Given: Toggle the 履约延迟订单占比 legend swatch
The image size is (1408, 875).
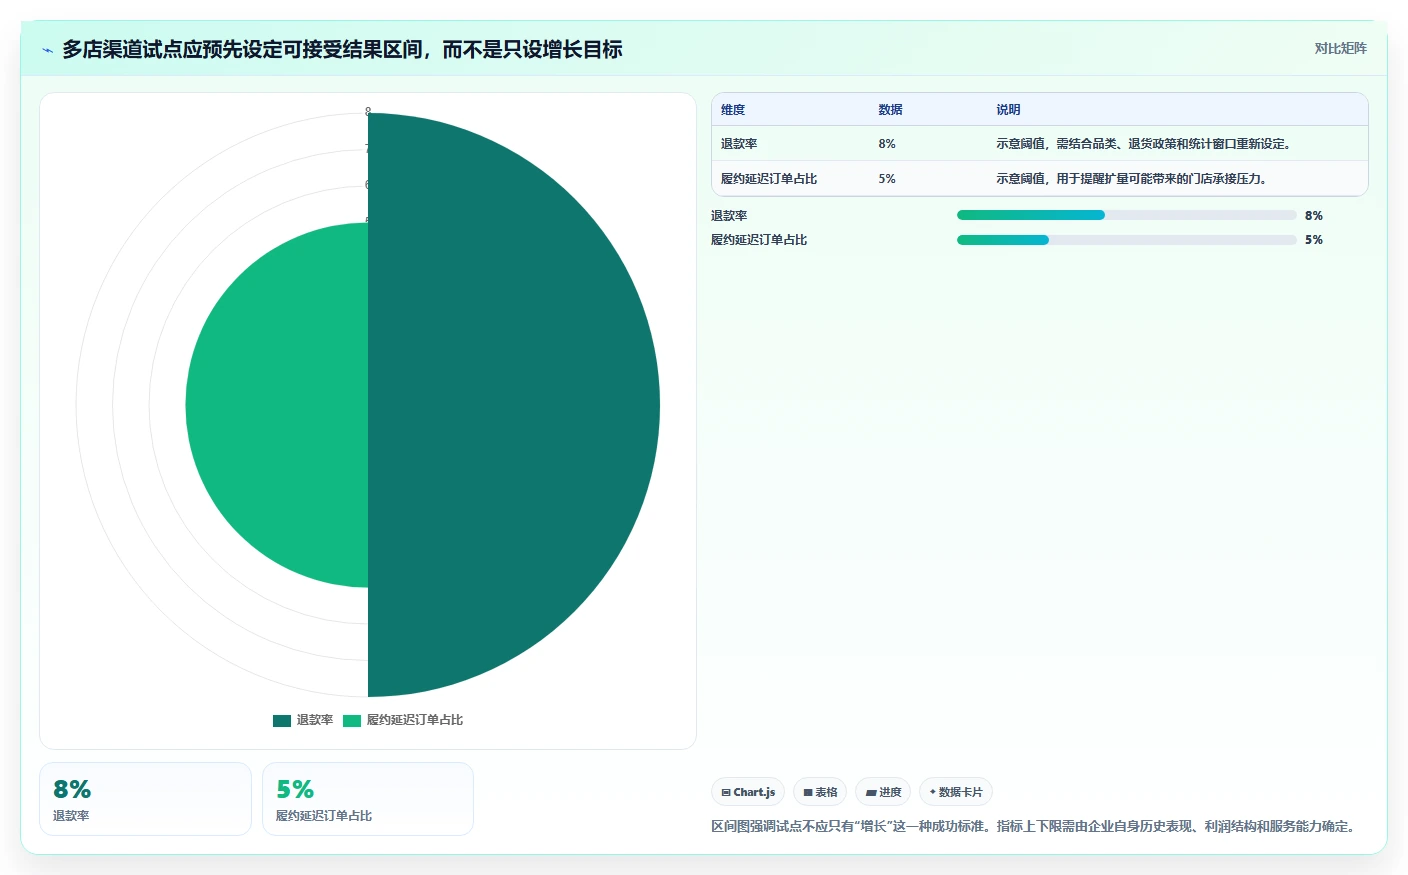Looking at the screenshot, I should pyautogui.click(x=352, y=720).
